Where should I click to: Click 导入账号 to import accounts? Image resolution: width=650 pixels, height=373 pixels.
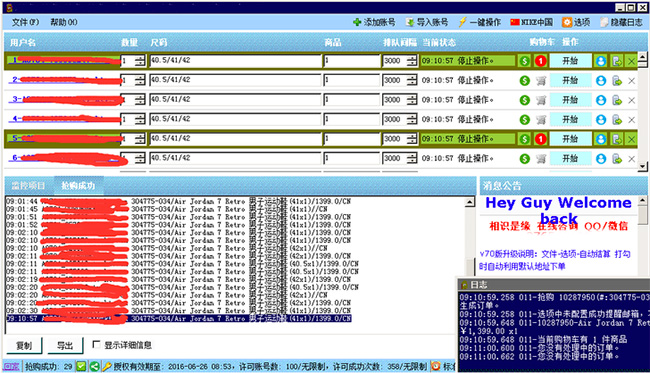coord(427,22)
